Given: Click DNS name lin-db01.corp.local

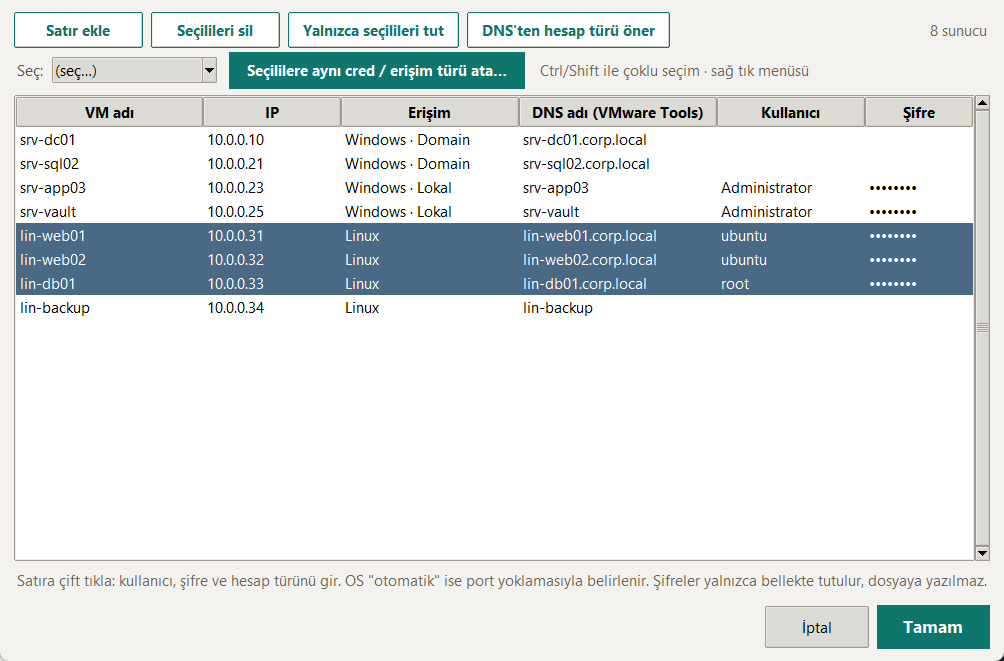Looking at the screenshot, I should click(x=585, y=284).
